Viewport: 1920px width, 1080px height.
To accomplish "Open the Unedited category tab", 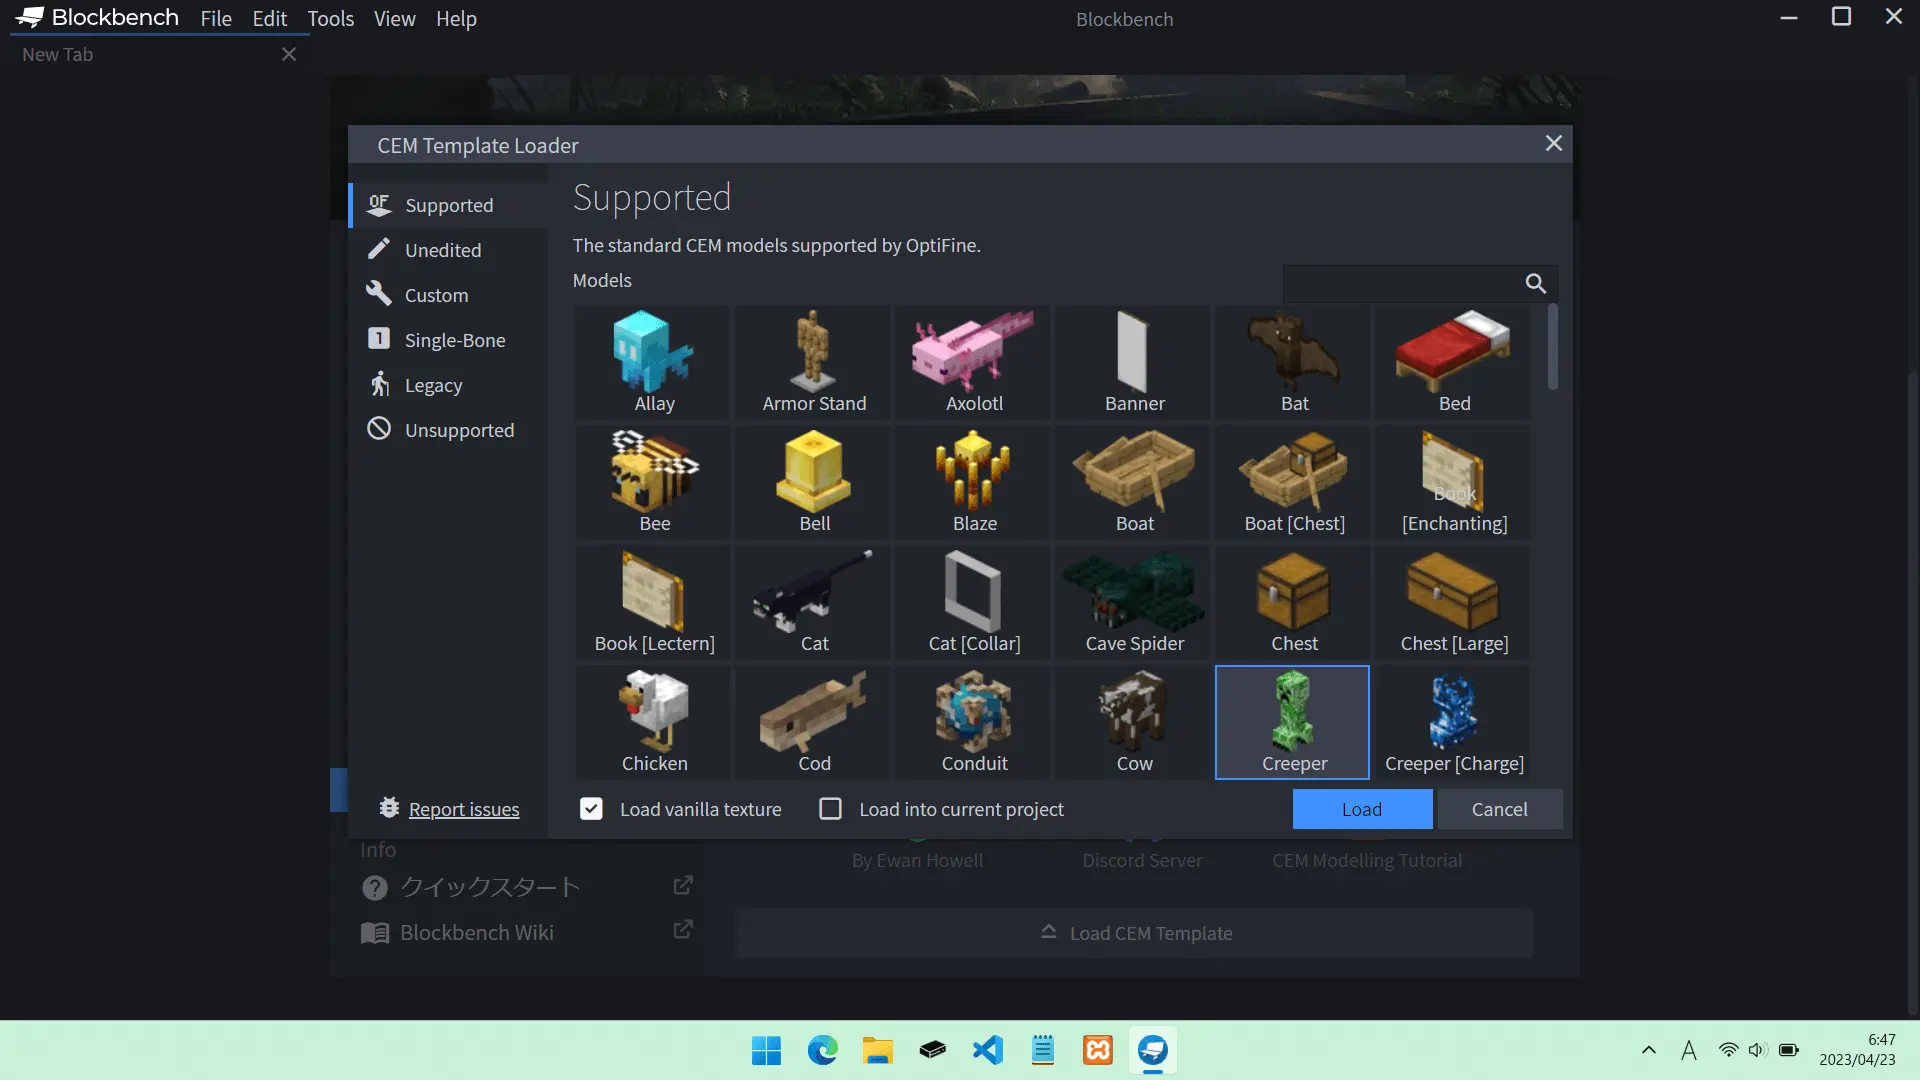I will (x=443, y=250).
